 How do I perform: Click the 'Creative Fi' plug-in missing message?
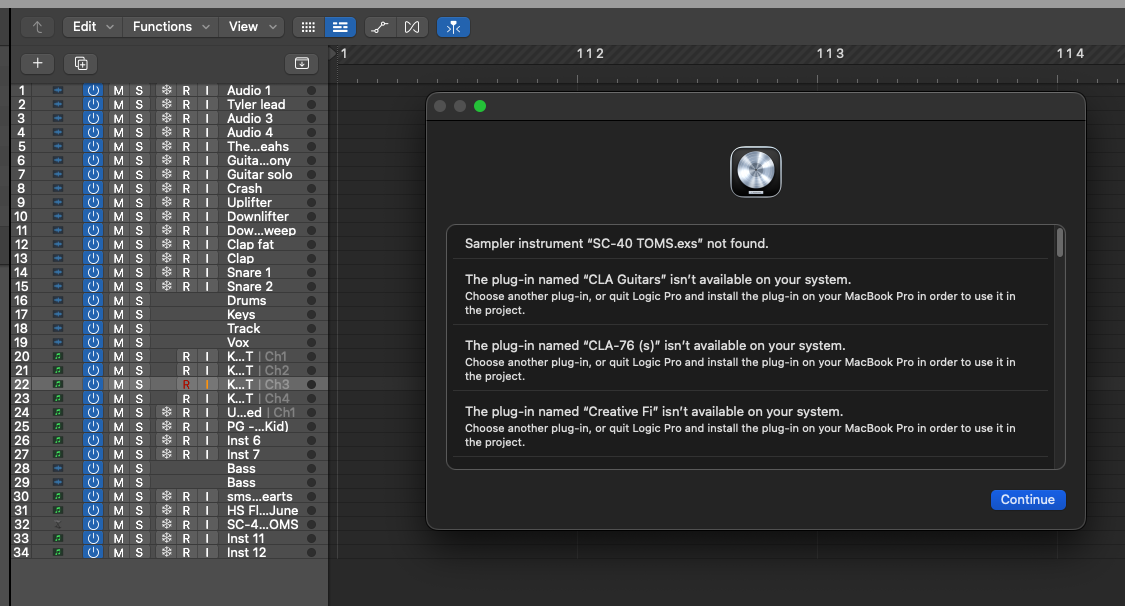[750, 426]
